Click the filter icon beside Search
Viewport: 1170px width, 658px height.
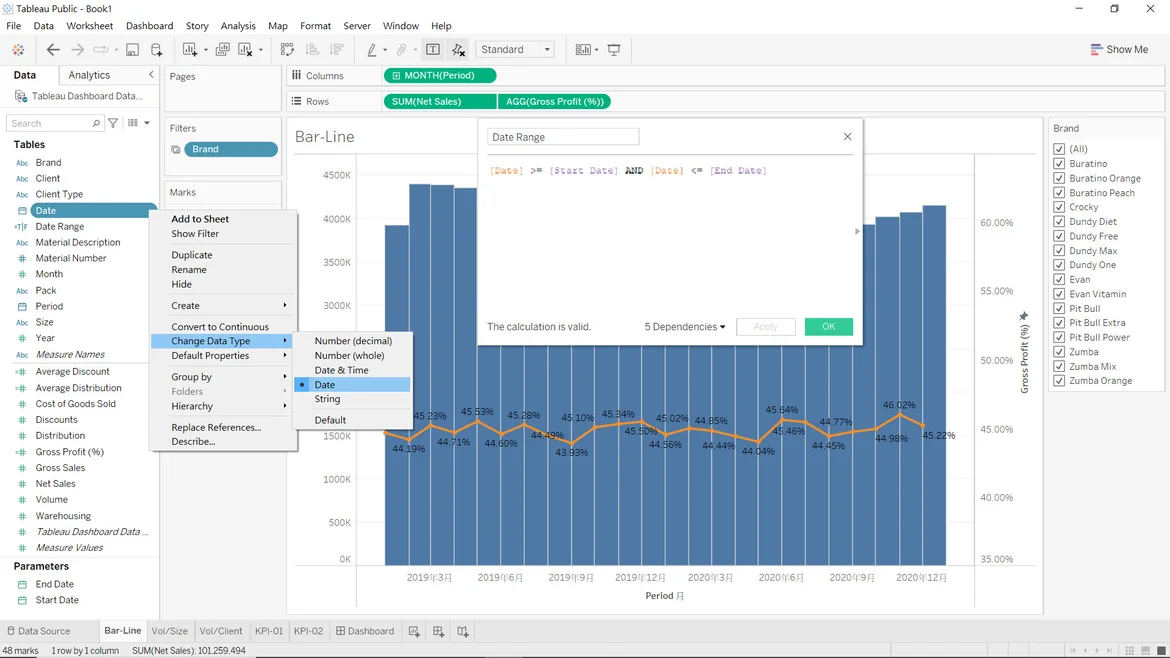pos(113,123)
